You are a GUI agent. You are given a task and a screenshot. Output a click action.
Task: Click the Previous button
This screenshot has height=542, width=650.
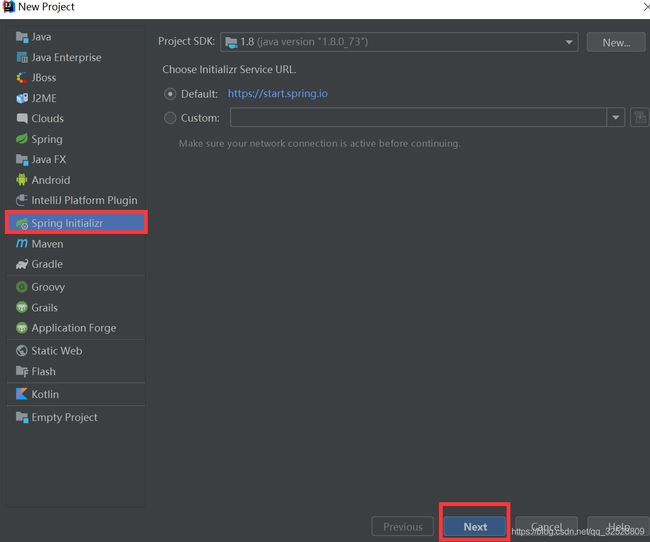click(403, 527)
